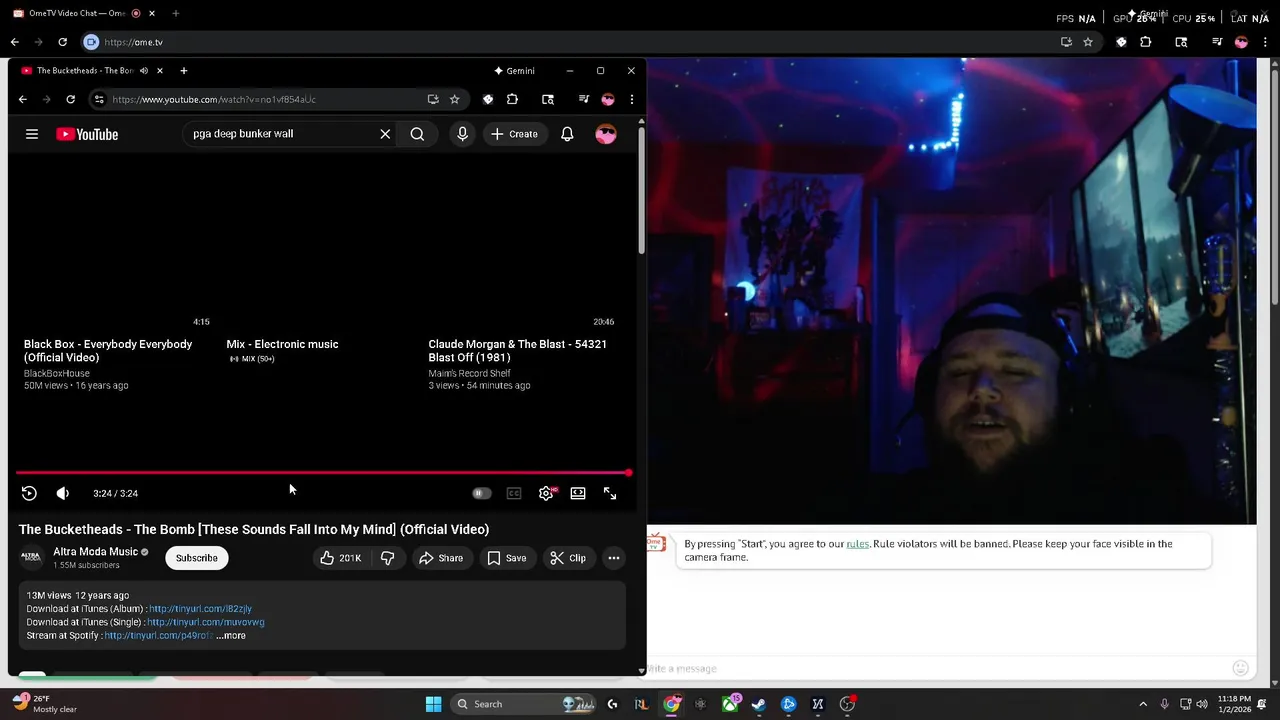Image resolution: width=1280 pixels, height=720 pixels.
Task: Dislike the video with thumbs down
Action: (388, 558)
